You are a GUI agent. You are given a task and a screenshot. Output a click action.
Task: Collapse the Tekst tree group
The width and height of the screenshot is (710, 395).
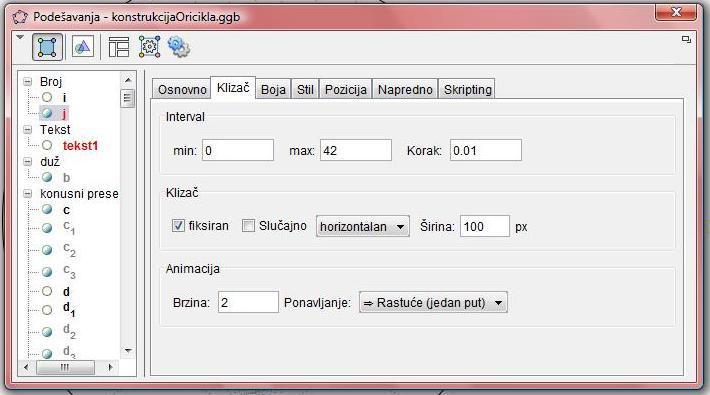pos(28,130)
